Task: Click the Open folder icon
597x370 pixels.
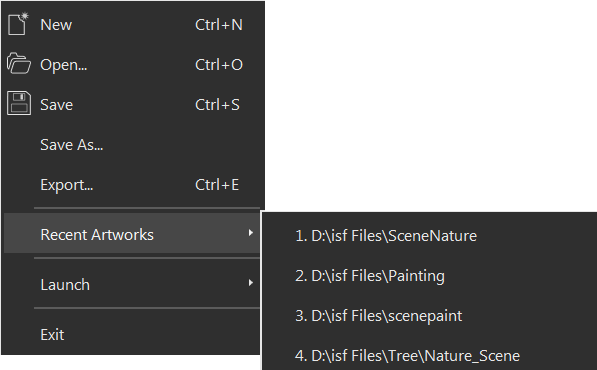Action: [19, 63]
